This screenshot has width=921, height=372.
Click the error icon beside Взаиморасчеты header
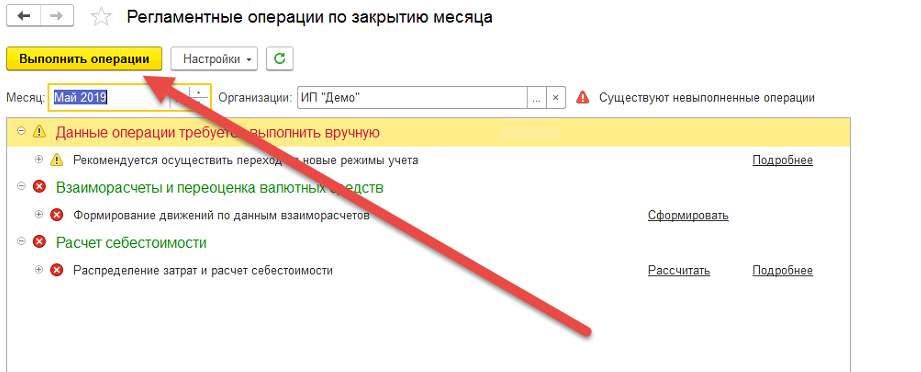click(x=39, y=187)
